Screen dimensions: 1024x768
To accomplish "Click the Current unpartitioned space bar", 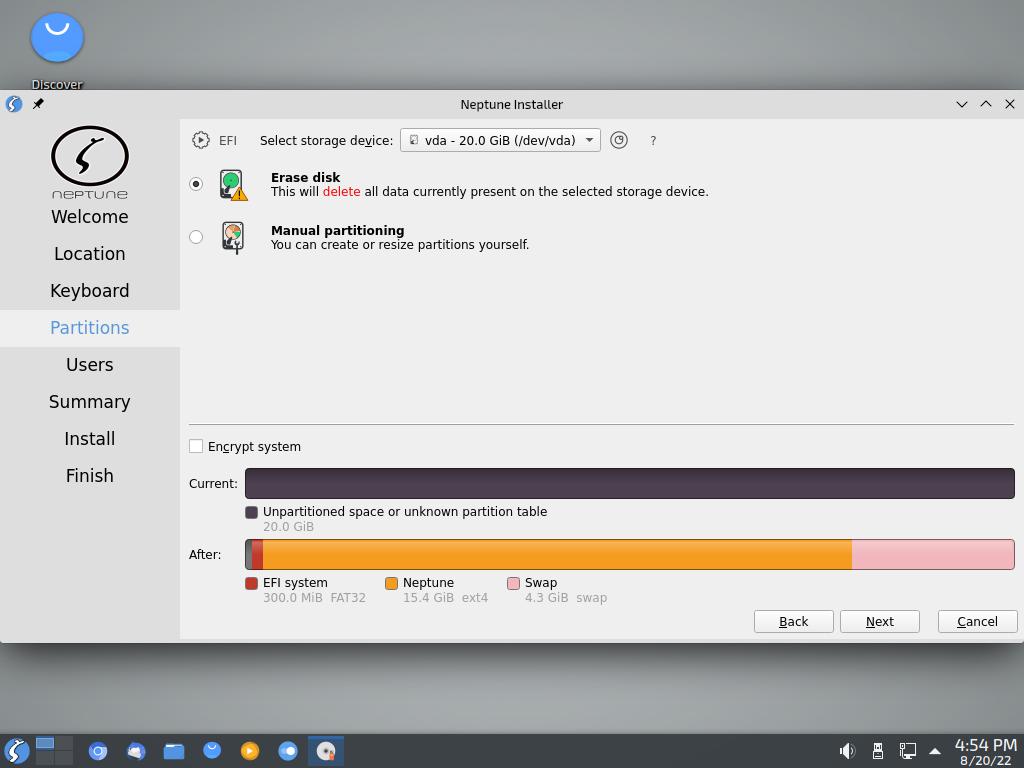I will 630,483.
